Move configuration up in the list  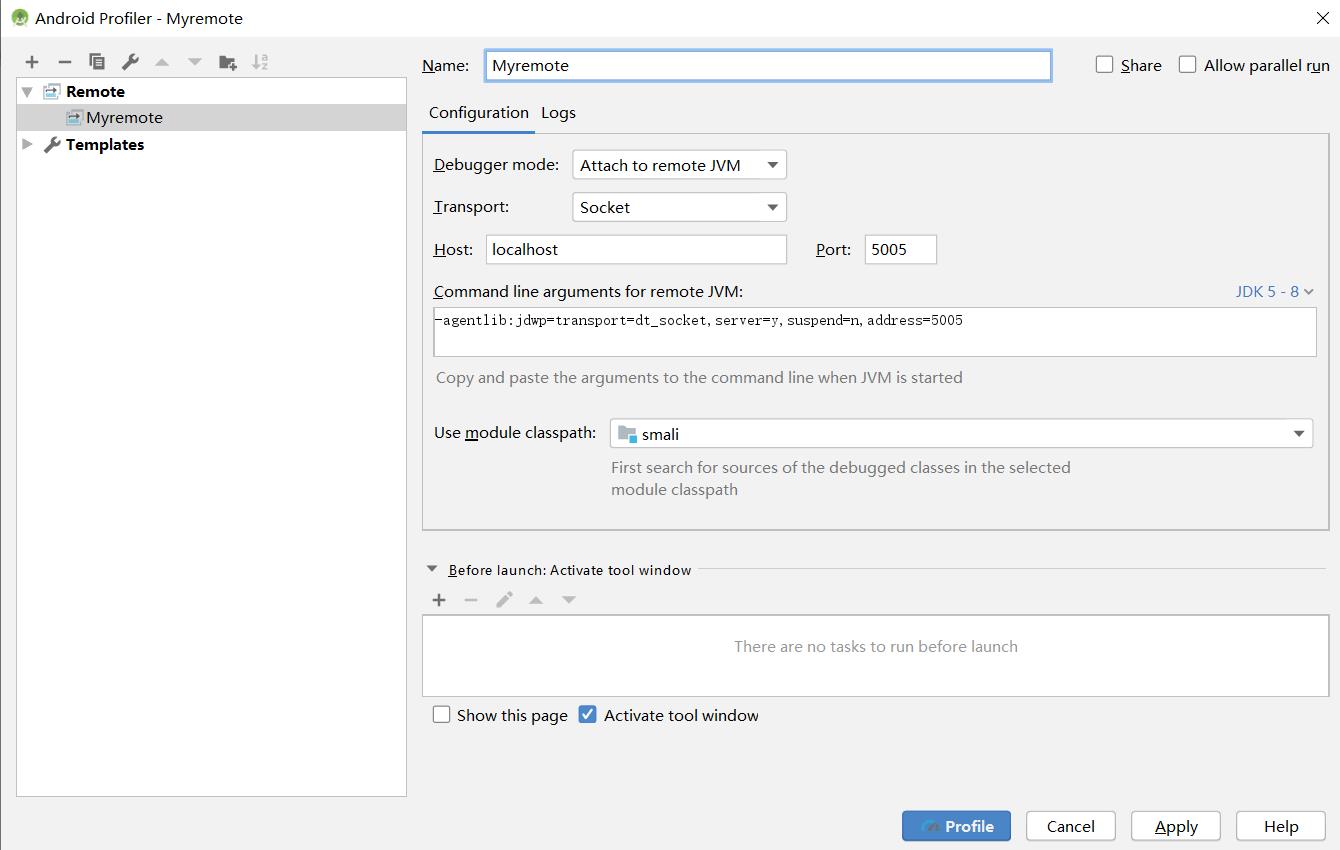(x=162, y=62)
